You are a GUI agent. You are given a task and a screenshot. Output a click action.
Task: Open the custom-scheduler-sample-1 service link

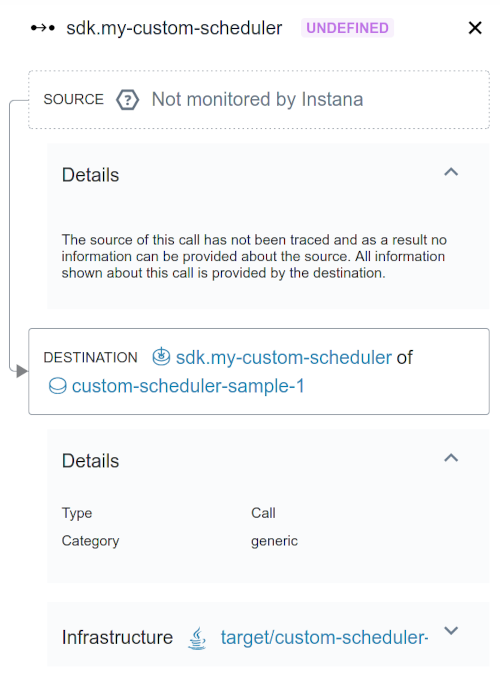tap(188, 386)
